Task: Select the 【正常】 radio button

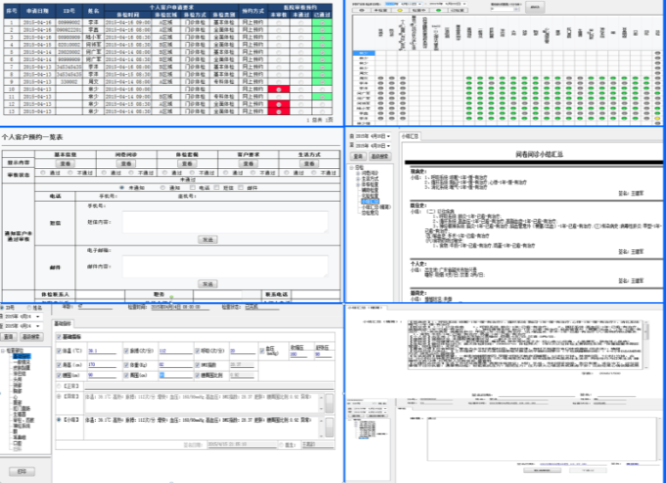Action: 59,386
